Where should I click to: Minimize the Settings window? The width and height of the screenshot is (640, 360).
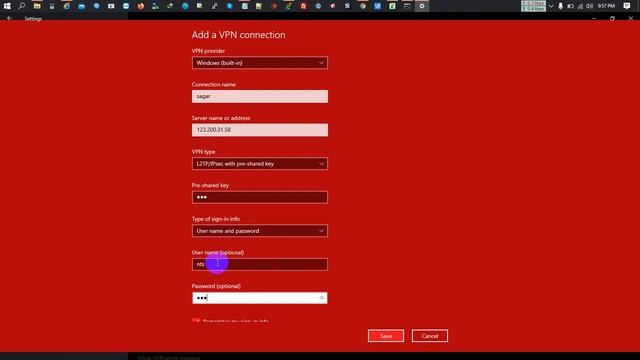coord(594,18)
